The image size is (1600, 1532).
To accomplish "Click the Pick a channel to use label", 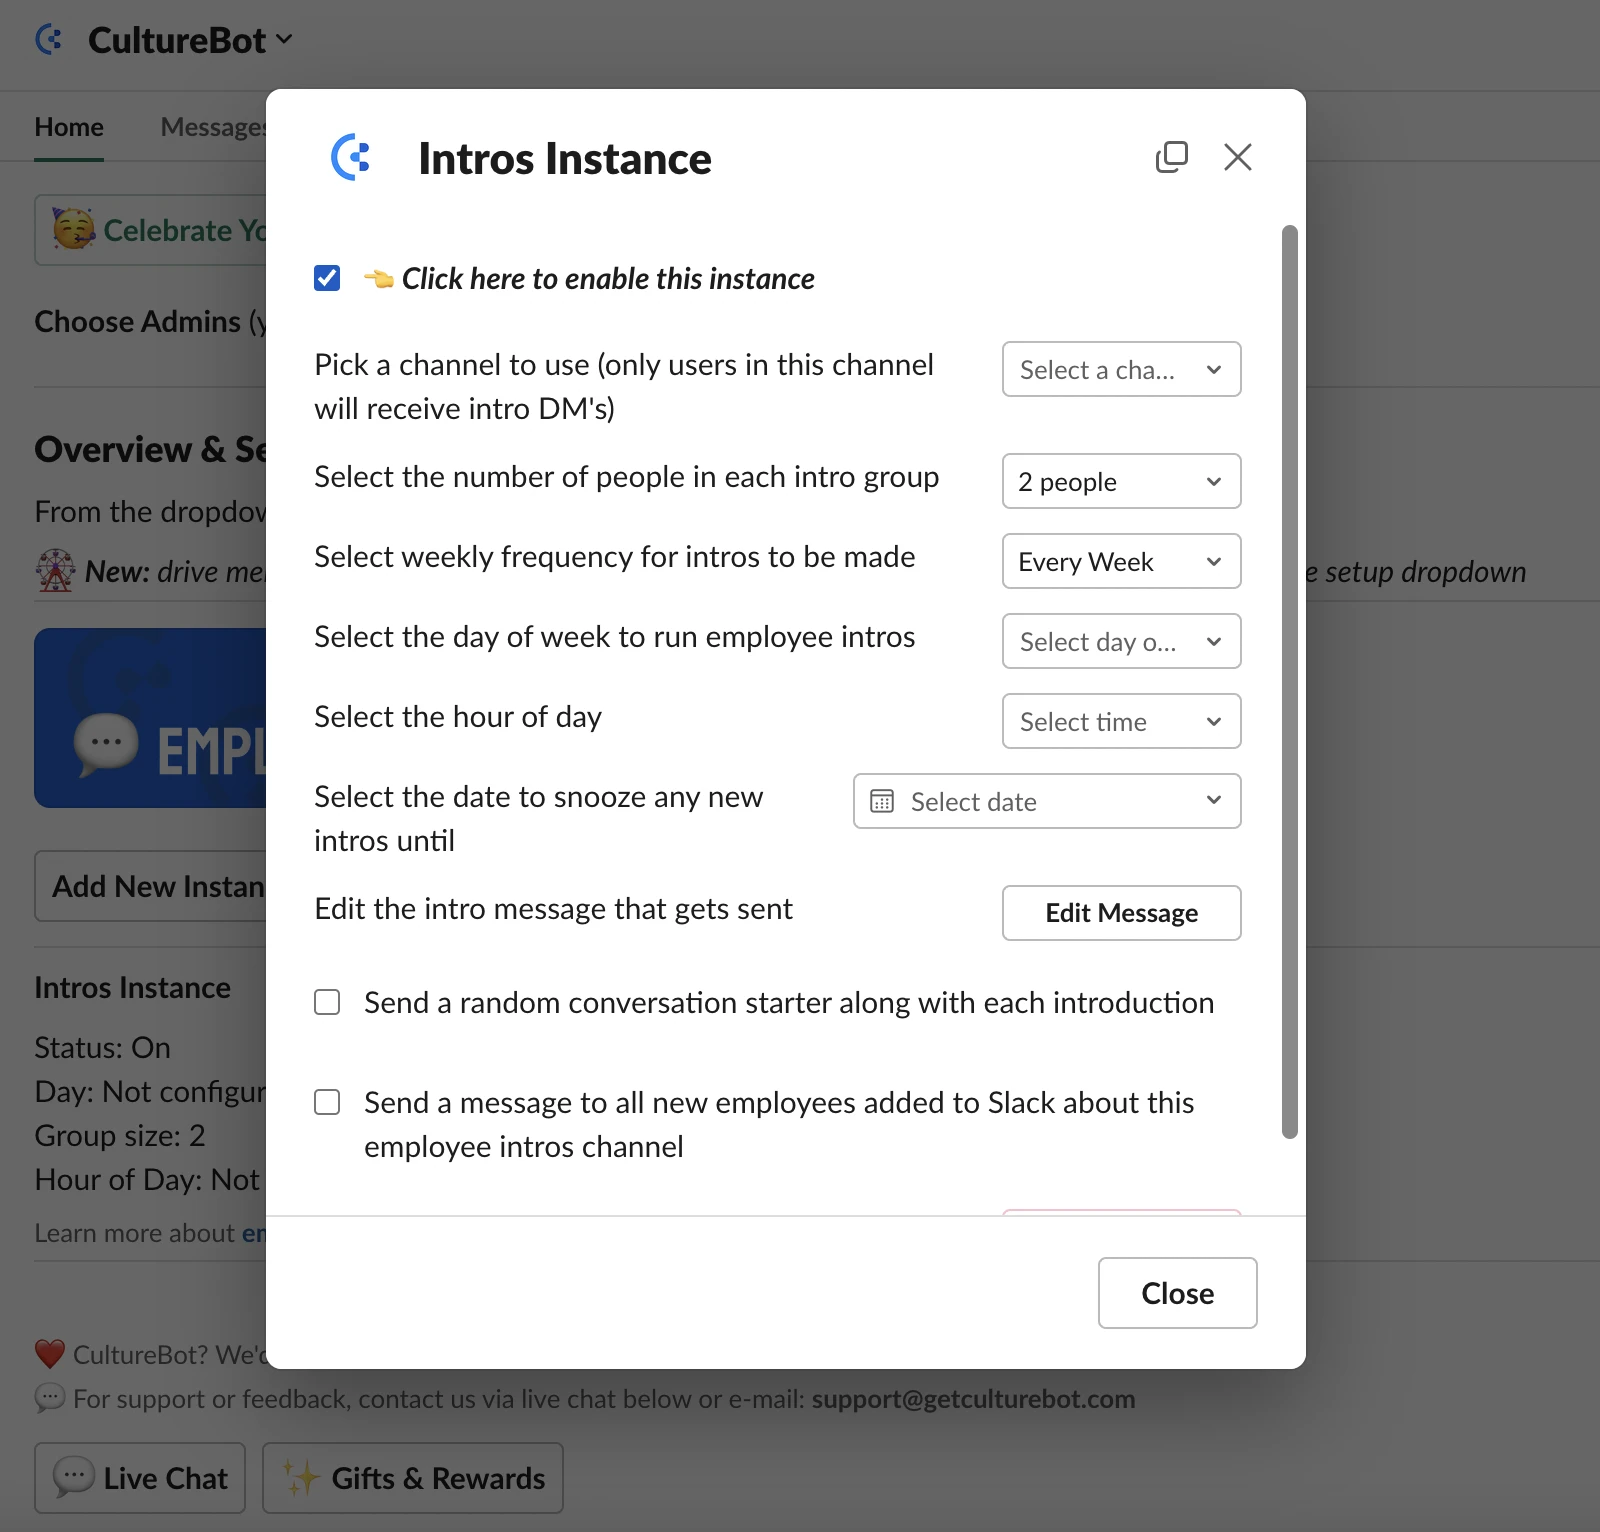I will point(624,387).
